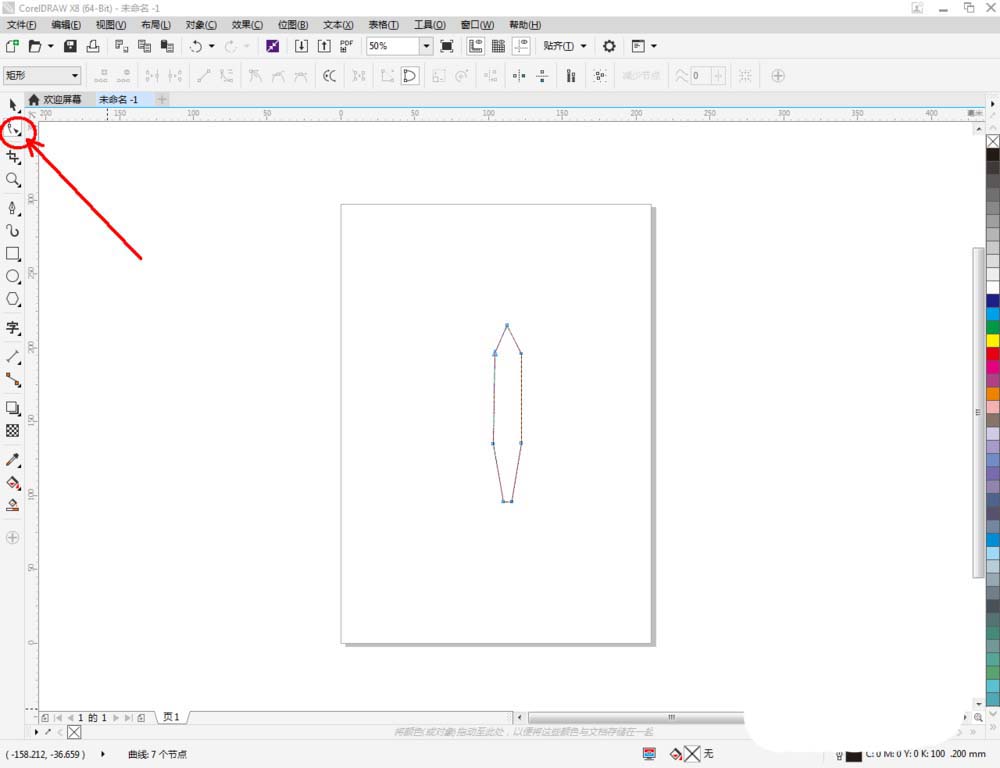Expand the Open file arrow dropdown

50,46
